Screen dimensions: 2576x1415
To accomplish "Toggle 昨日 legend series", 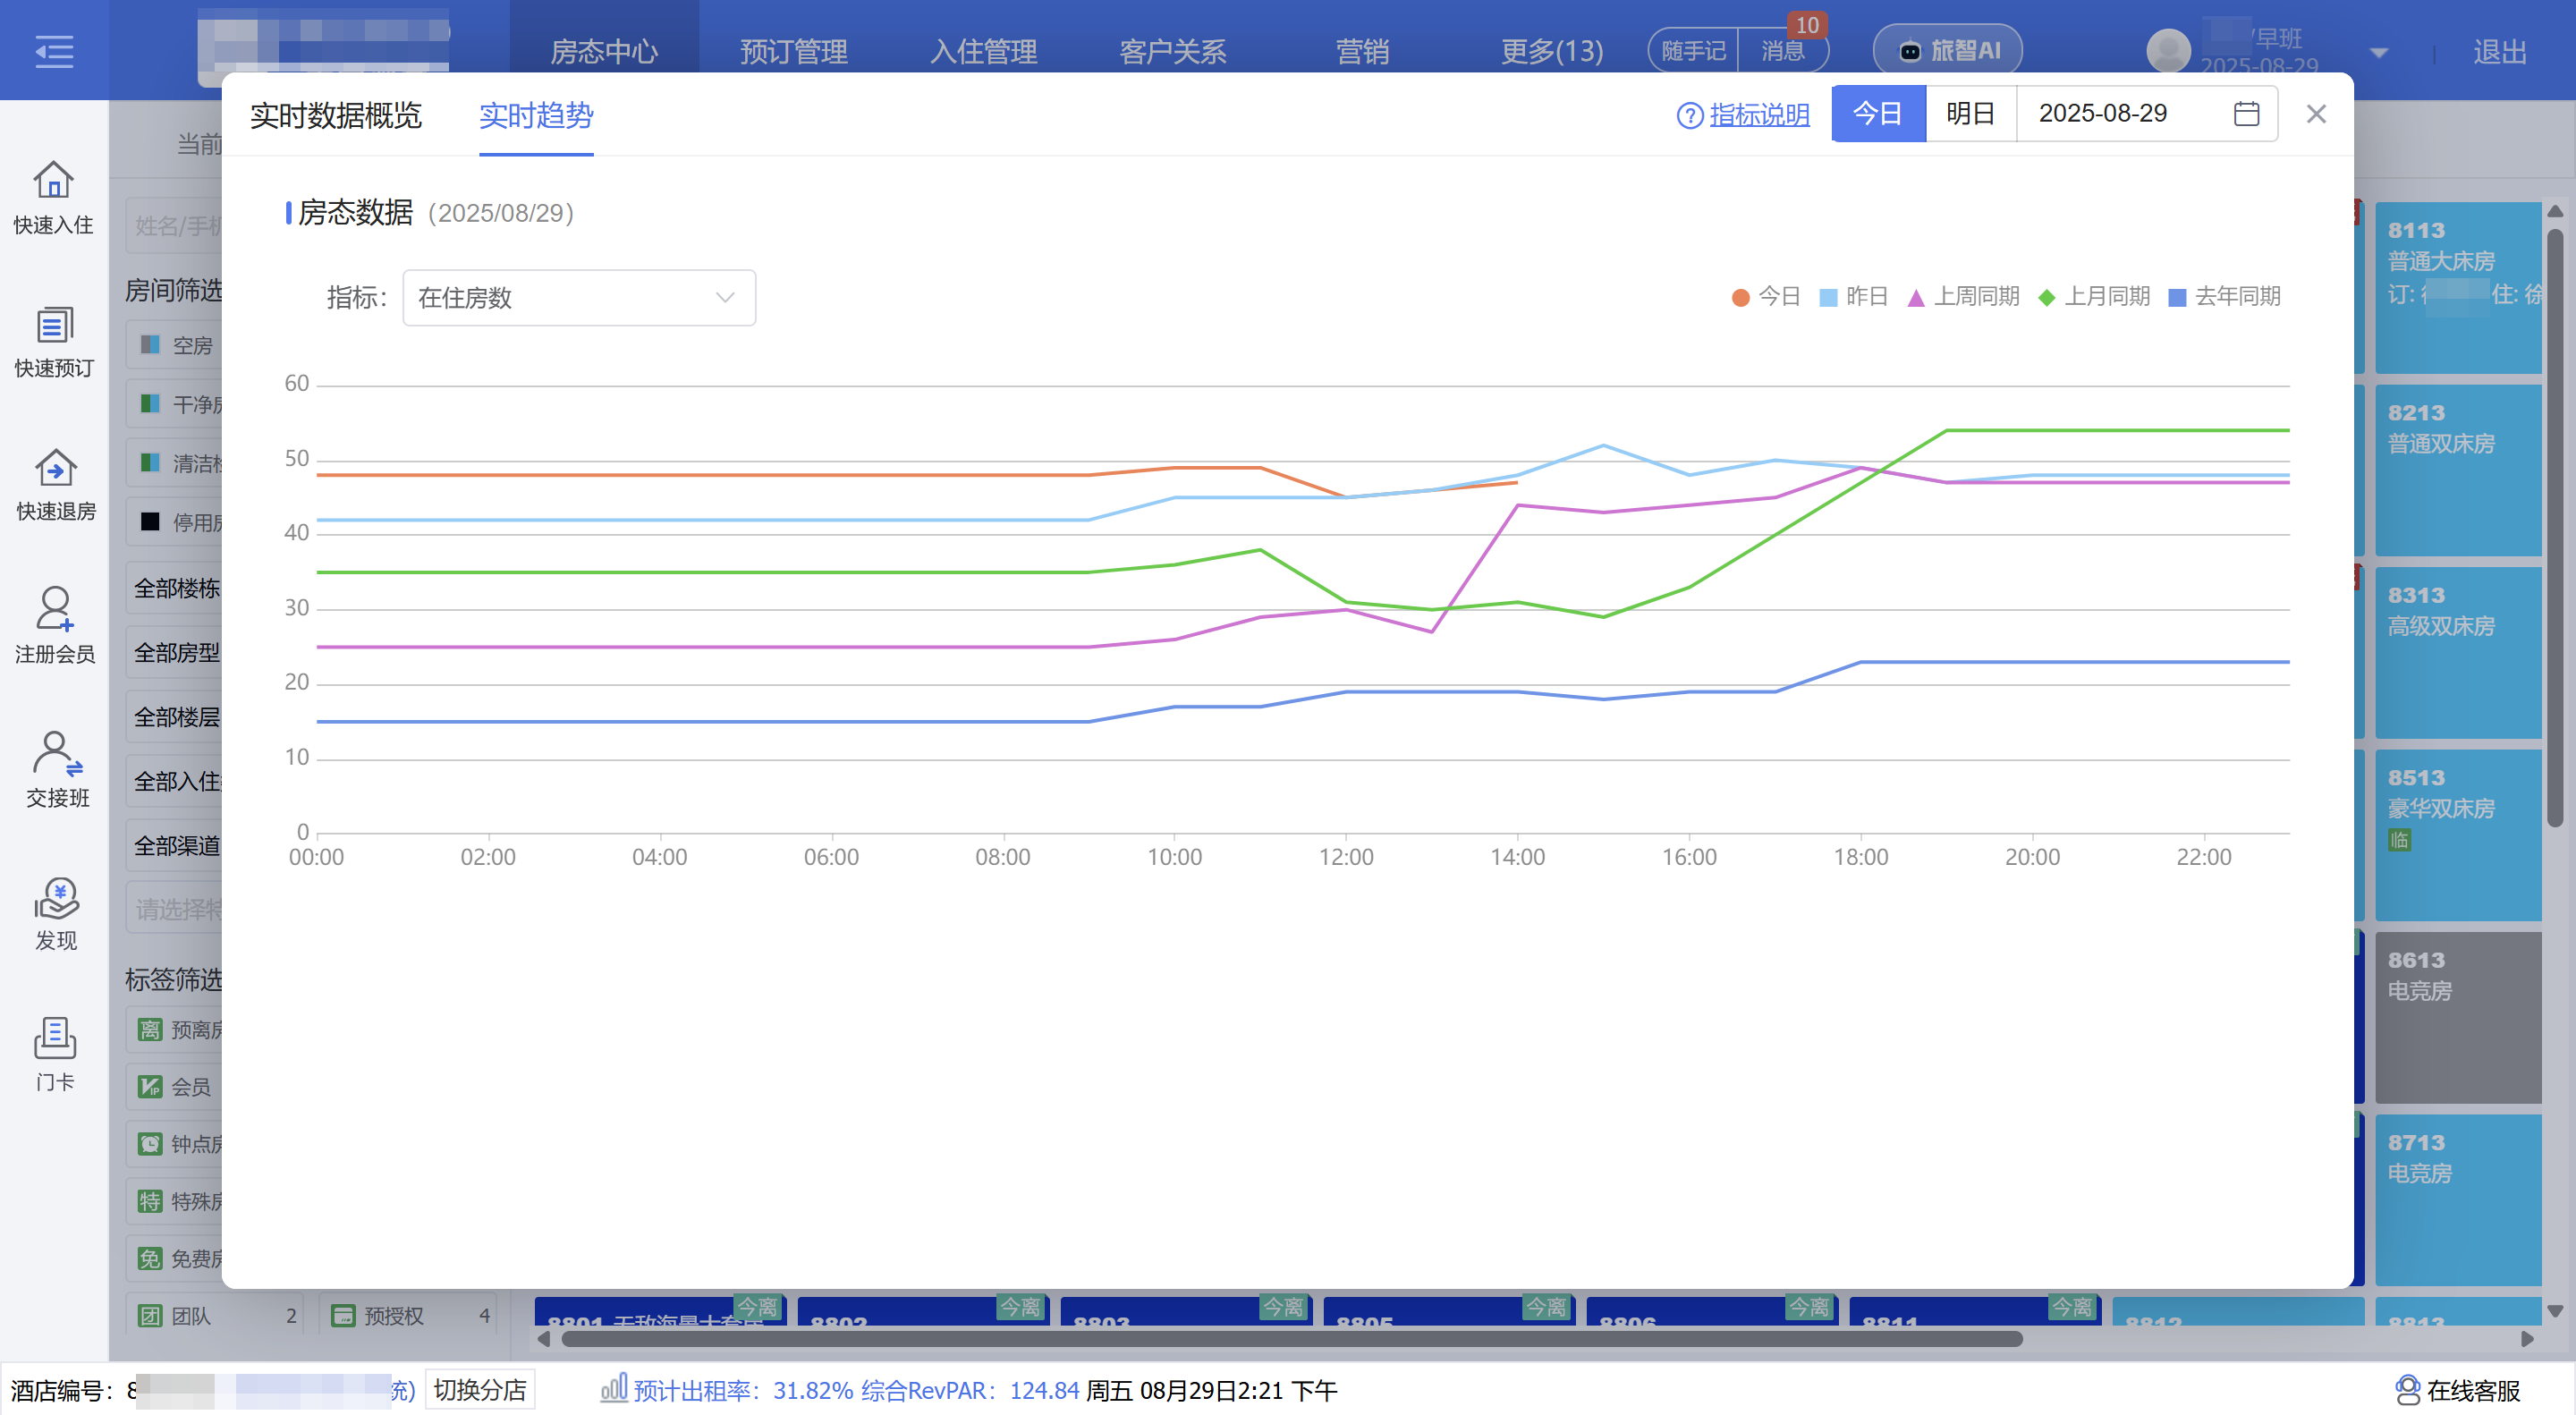I will (1853, 297).
